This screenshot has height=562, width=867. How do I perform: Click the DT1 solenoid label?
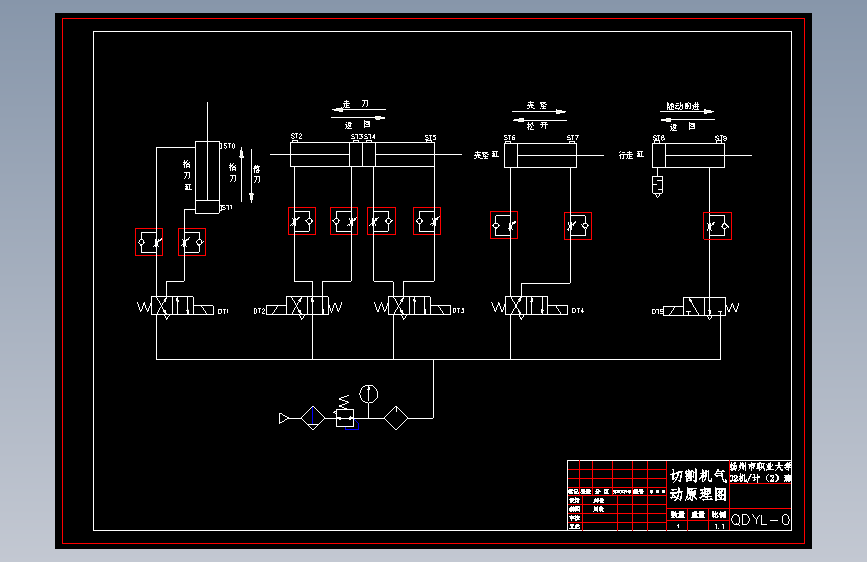point(223,311)
